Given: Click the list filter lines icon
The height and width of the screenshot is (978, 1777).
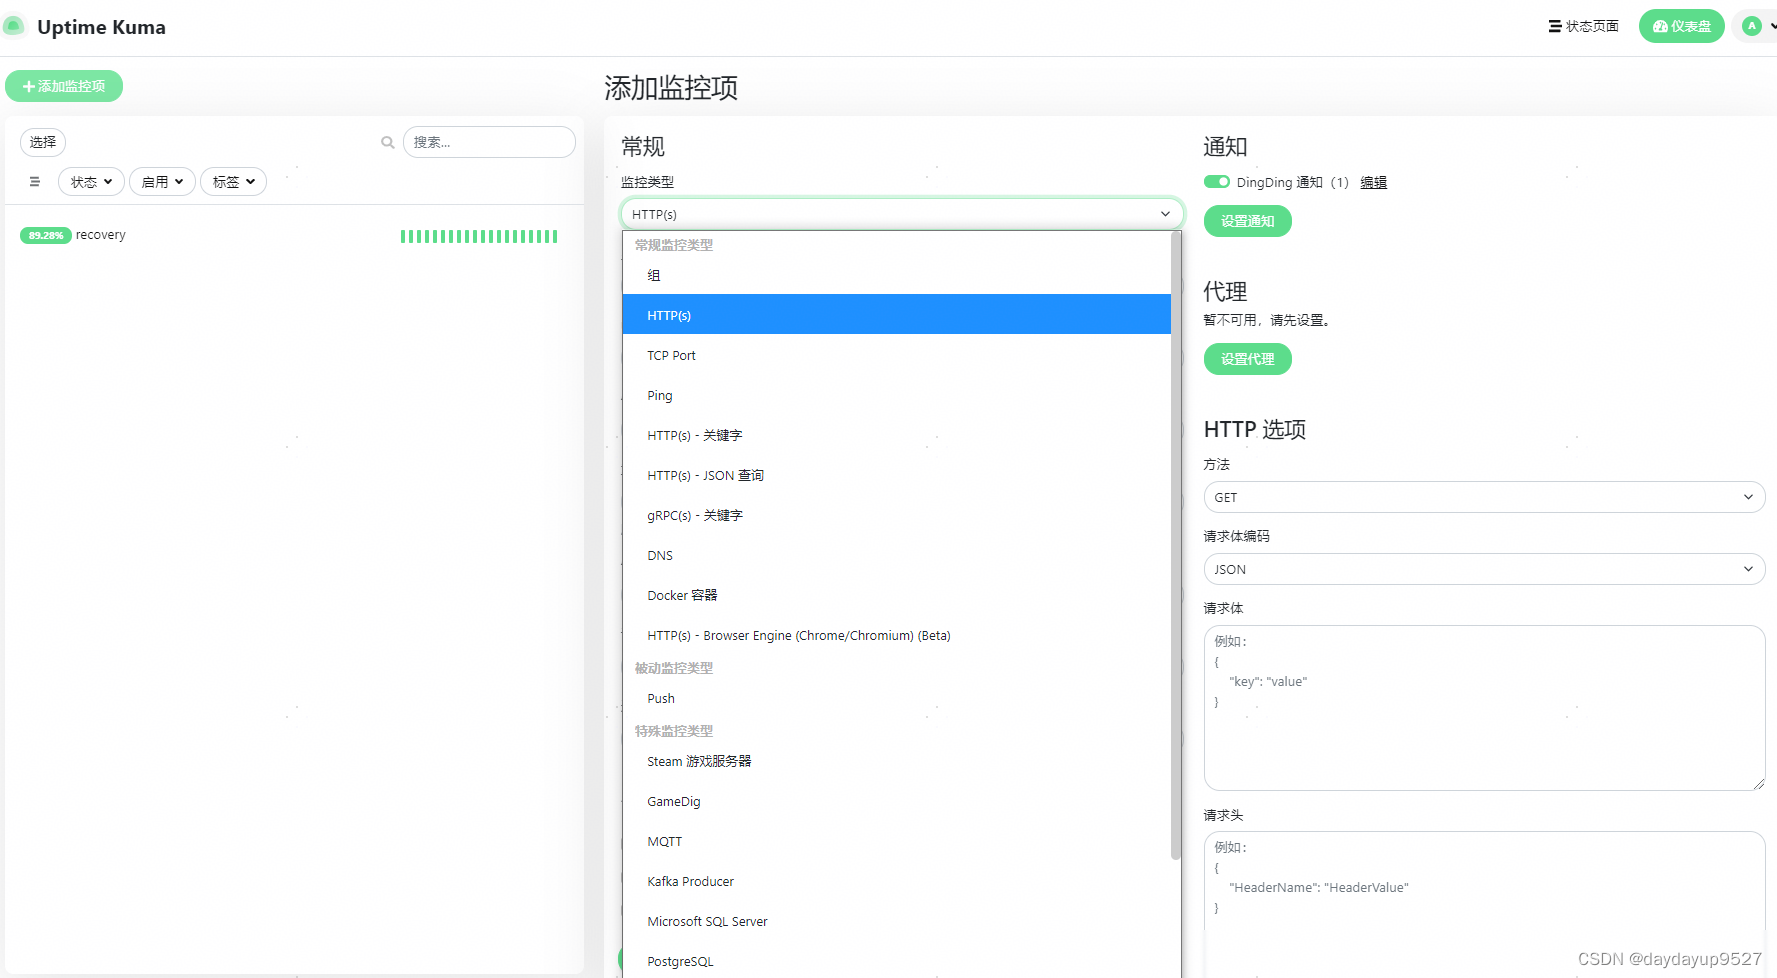Looking at the screenshot, I should click(x=35, y=182).
